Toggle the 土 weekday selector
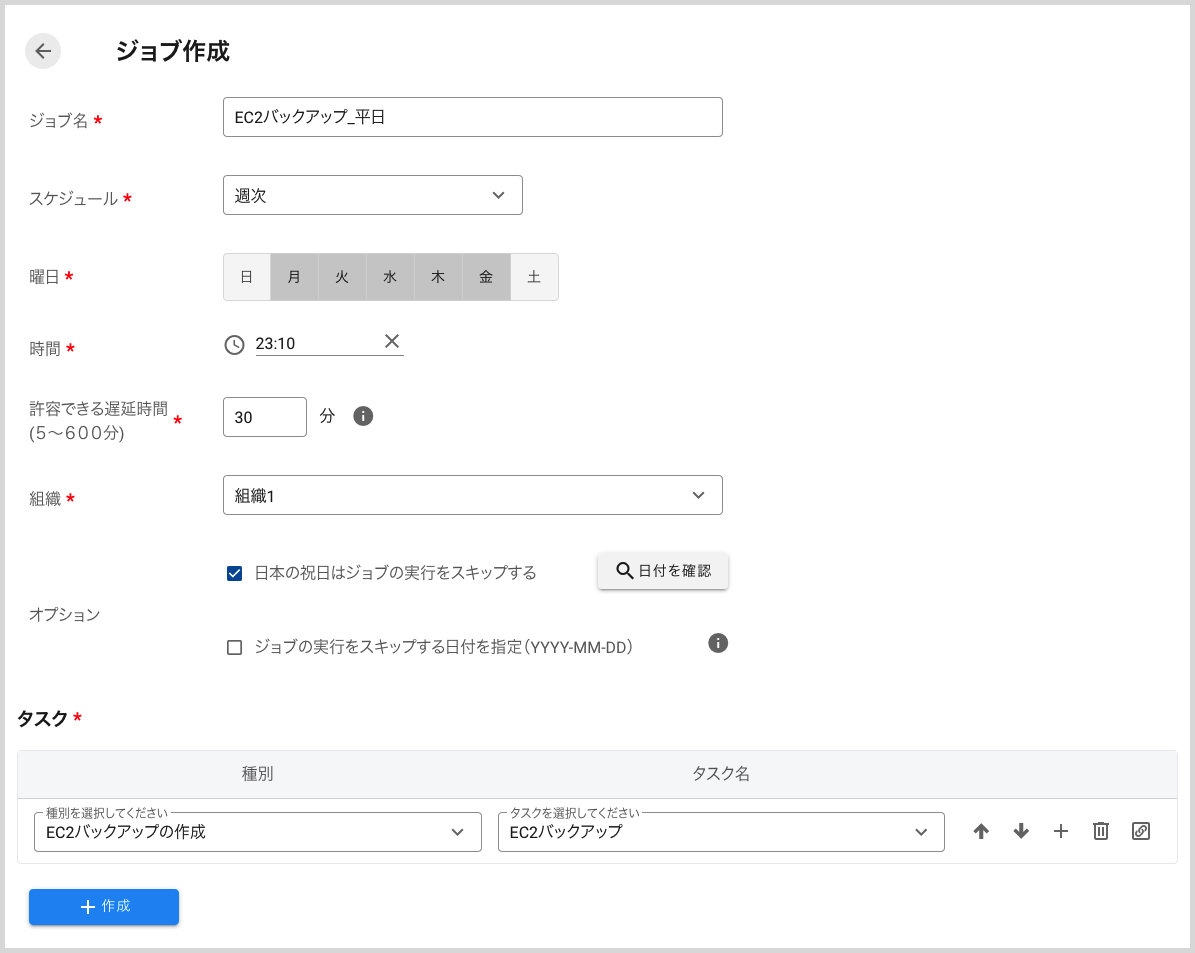Image resolution: width=1195 pixels, height=953 pixels. 534,277
